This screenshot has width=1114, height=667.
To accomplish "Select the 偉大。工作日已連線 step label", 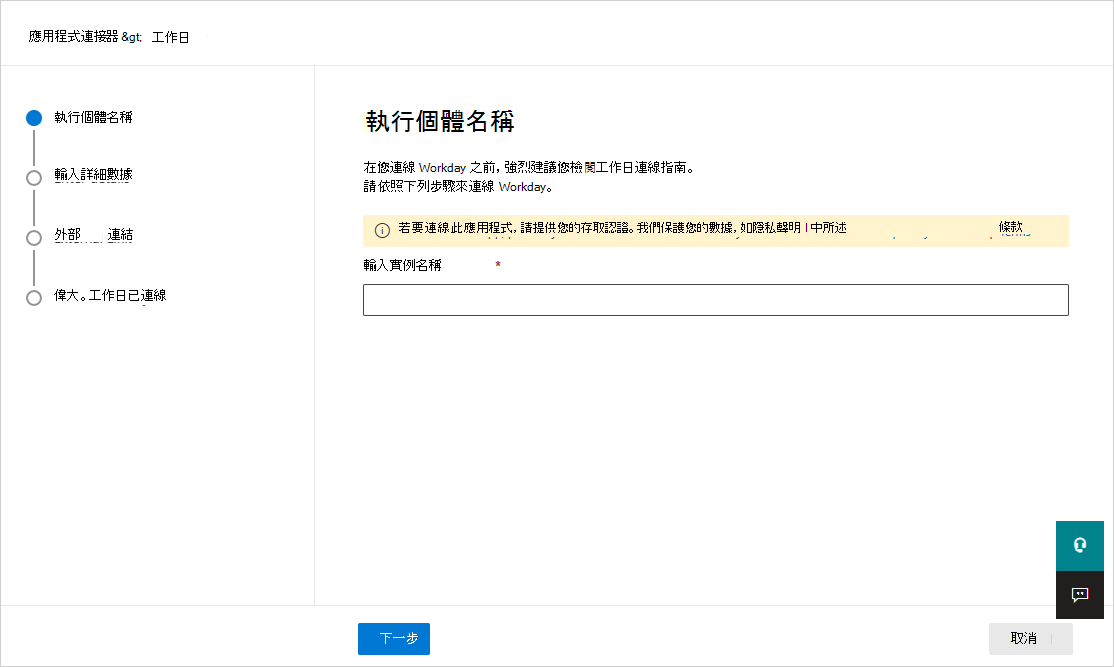I will coord(110,297).
